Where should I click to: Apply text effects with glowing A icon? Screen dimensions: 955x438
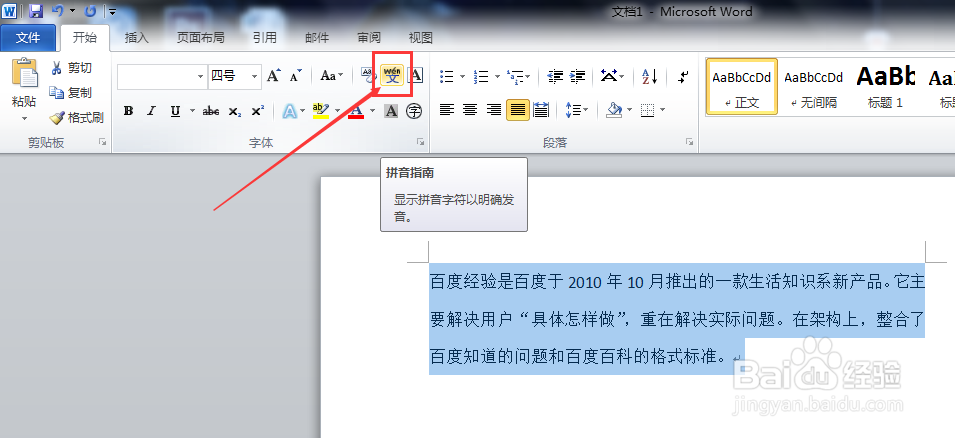[x=290, y=111]
